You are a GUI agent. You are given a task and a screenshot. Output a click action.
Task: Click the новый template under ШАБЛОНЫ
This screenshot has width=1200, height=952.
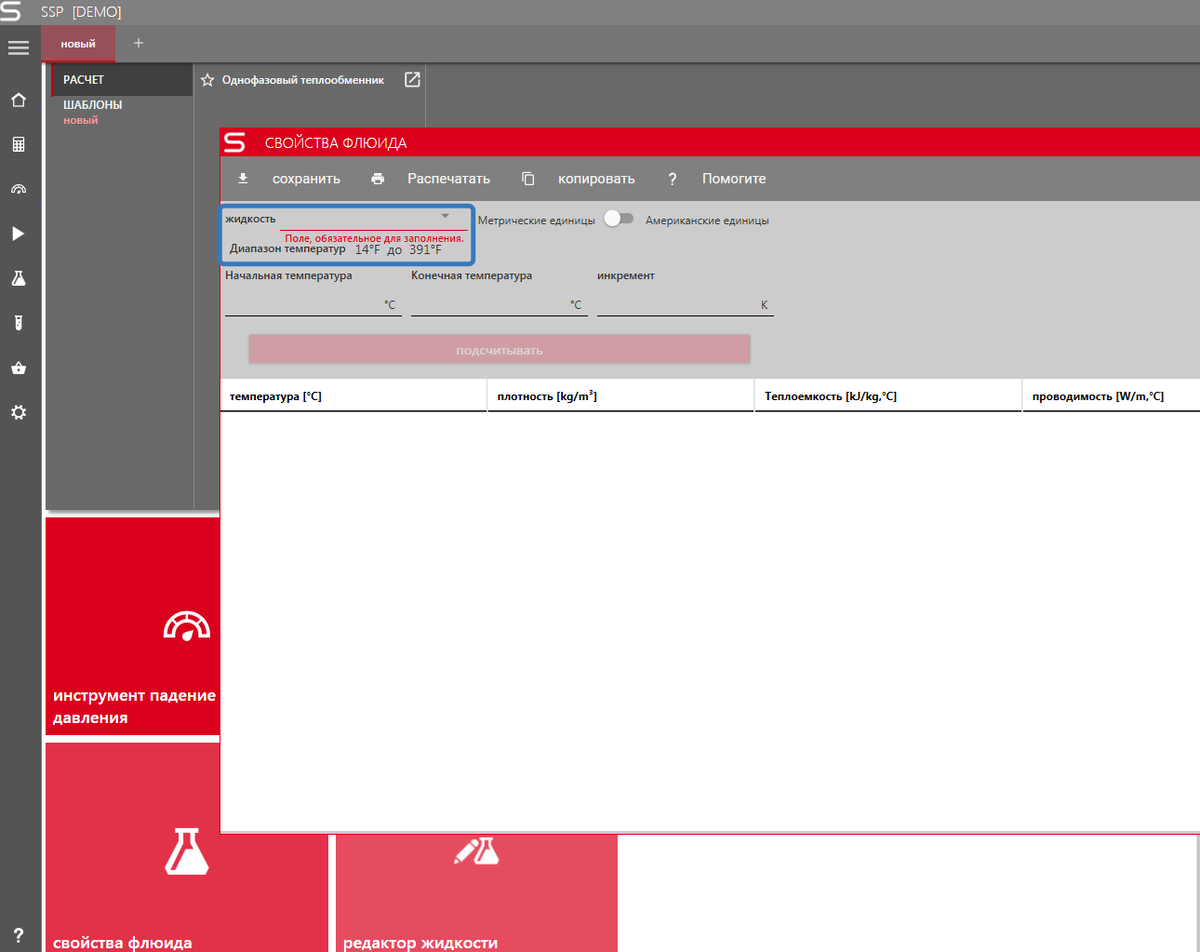pyautogui.click(x=81, y=120)
